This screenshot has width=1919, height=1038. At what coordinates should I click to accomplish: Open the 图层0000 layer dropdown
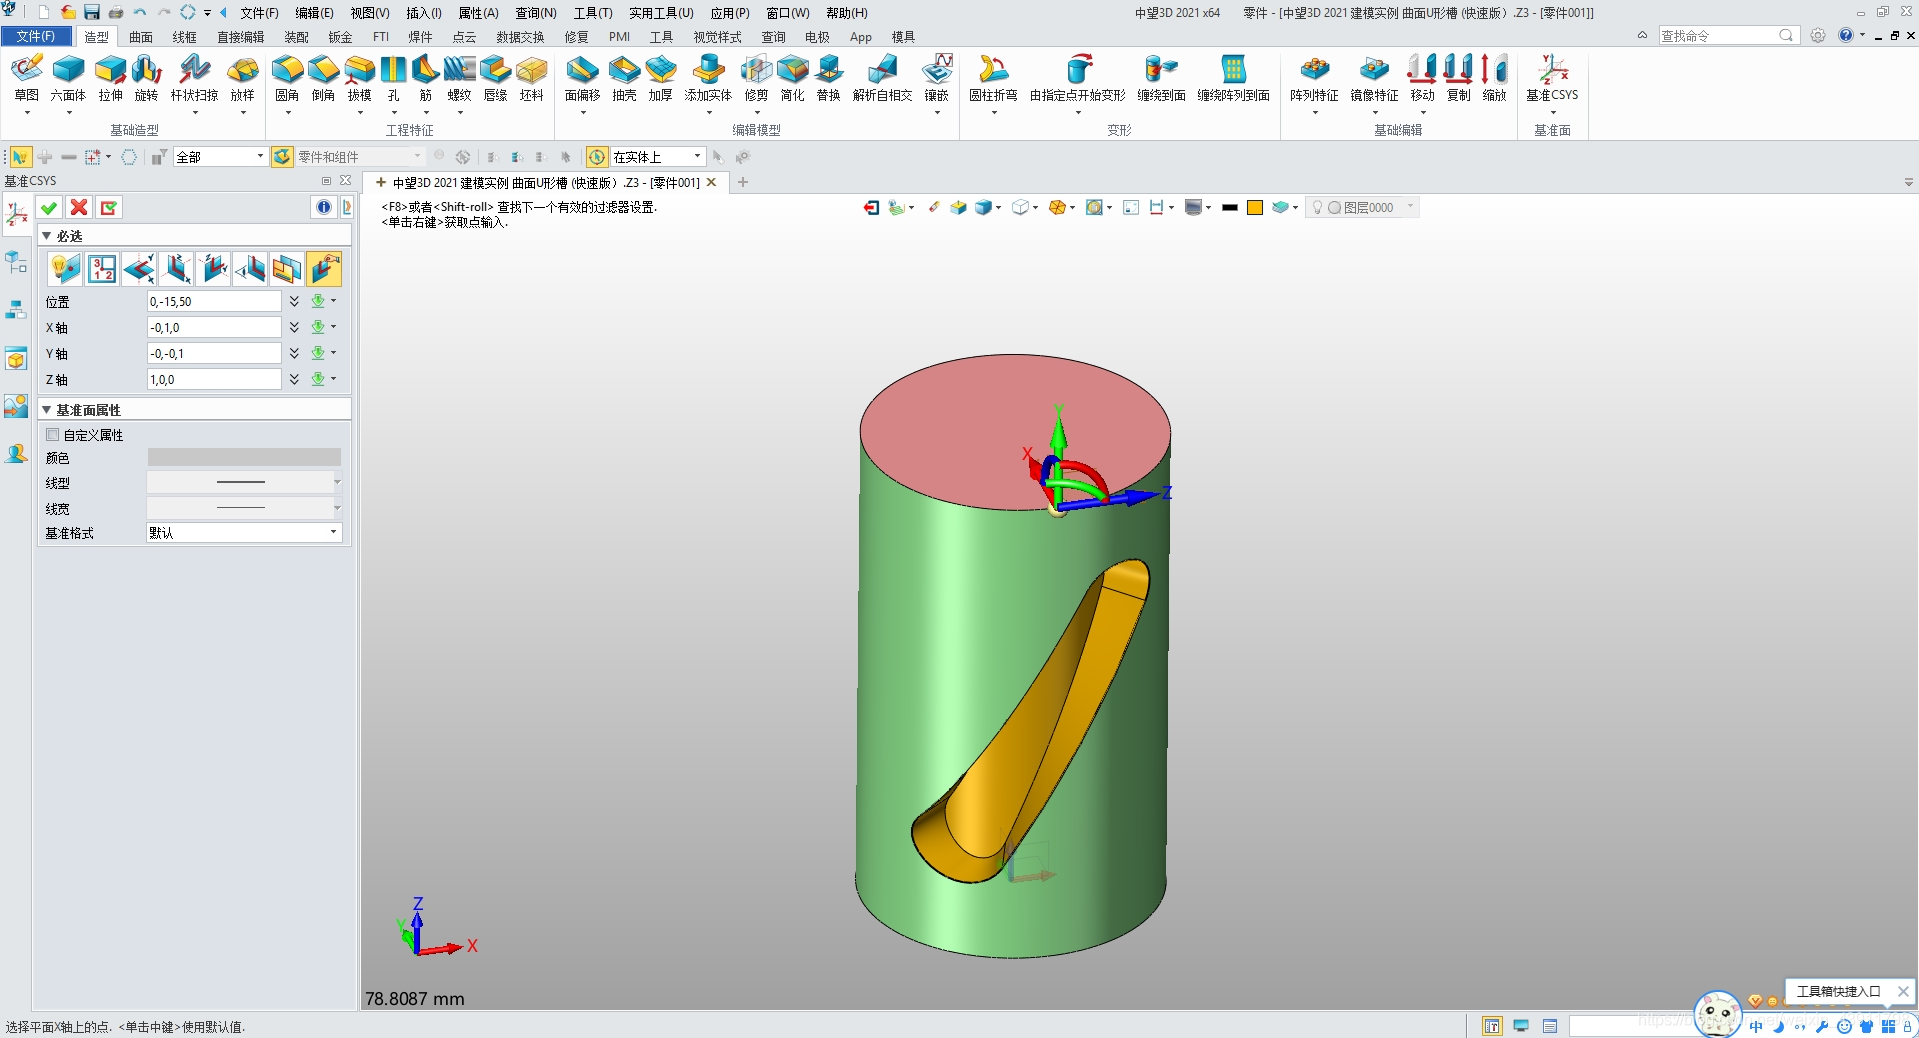tap(1363, 208)
